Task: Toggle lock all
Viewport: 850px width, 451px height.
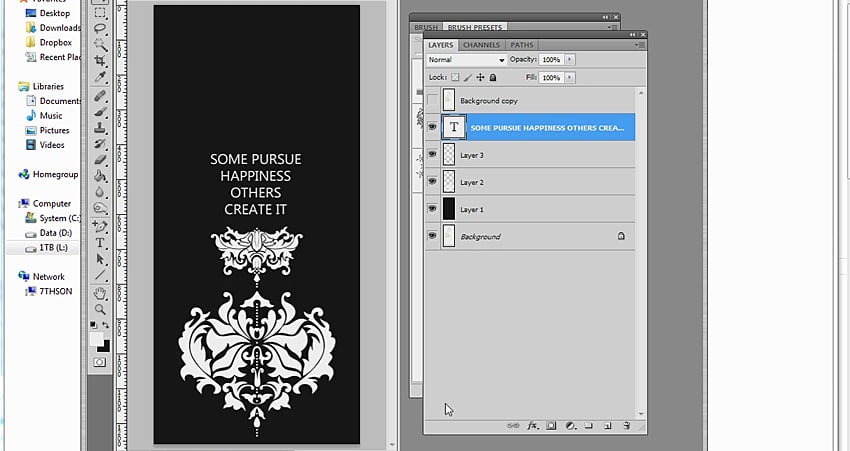Action: pyautogui.click(x=493, y=78)
